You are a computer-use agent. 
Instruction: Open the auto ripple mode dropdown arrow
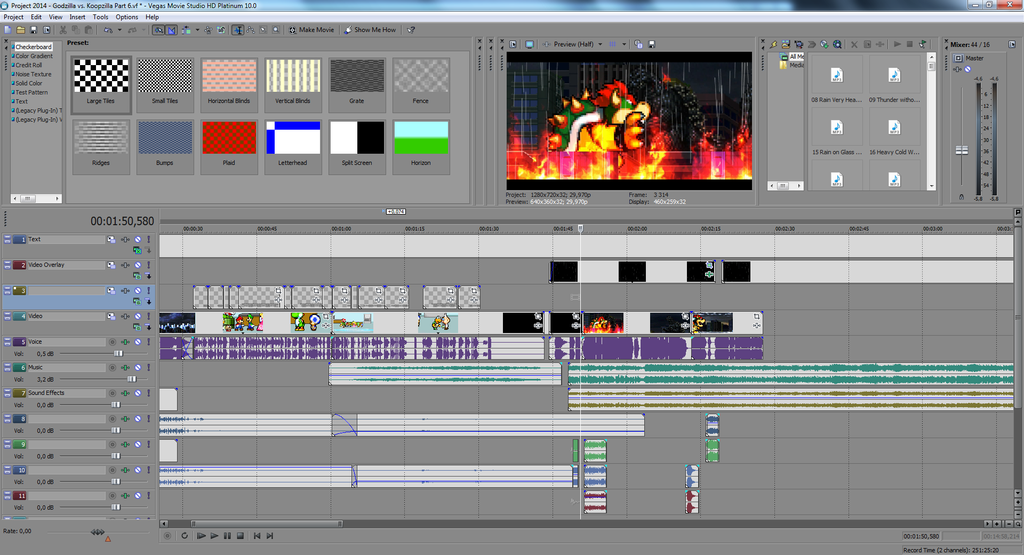[x=197, y=29]
